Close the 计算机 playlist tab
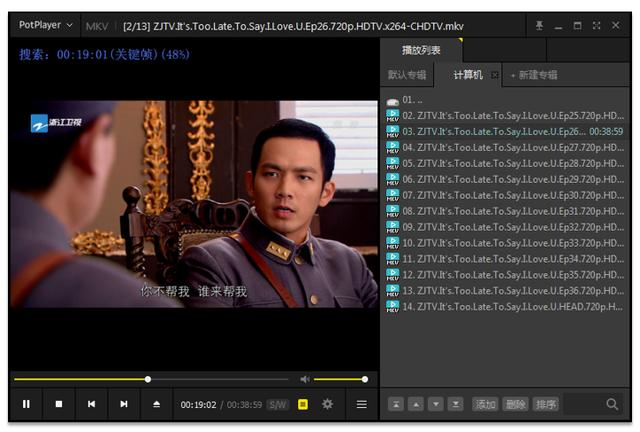Image resolution: width=640 pixels, height=432 pixels. tap(495, 75)
